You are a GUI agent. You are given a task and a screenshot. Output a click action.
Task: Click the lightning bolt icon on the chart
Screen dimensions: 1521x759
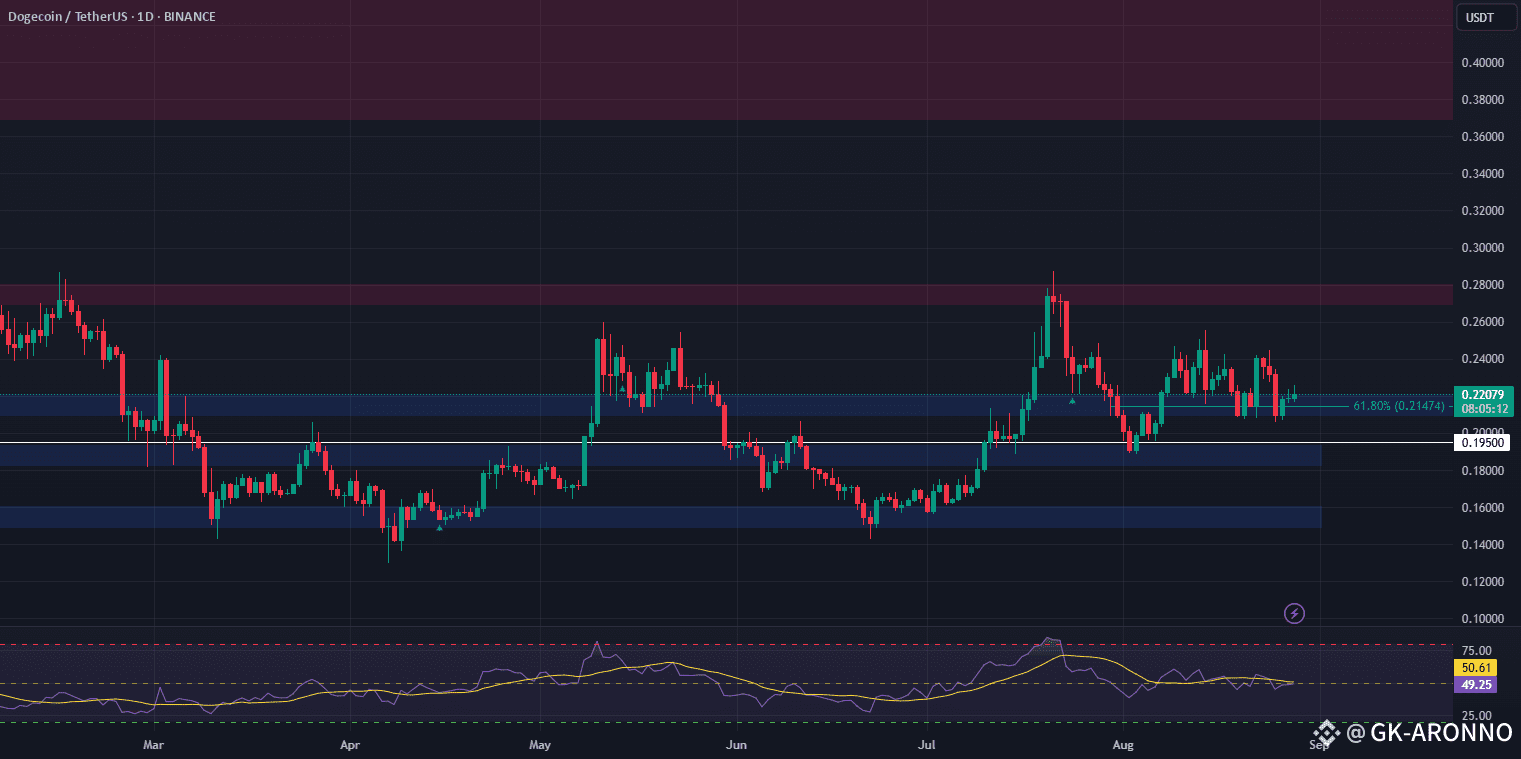(1294, 612)
